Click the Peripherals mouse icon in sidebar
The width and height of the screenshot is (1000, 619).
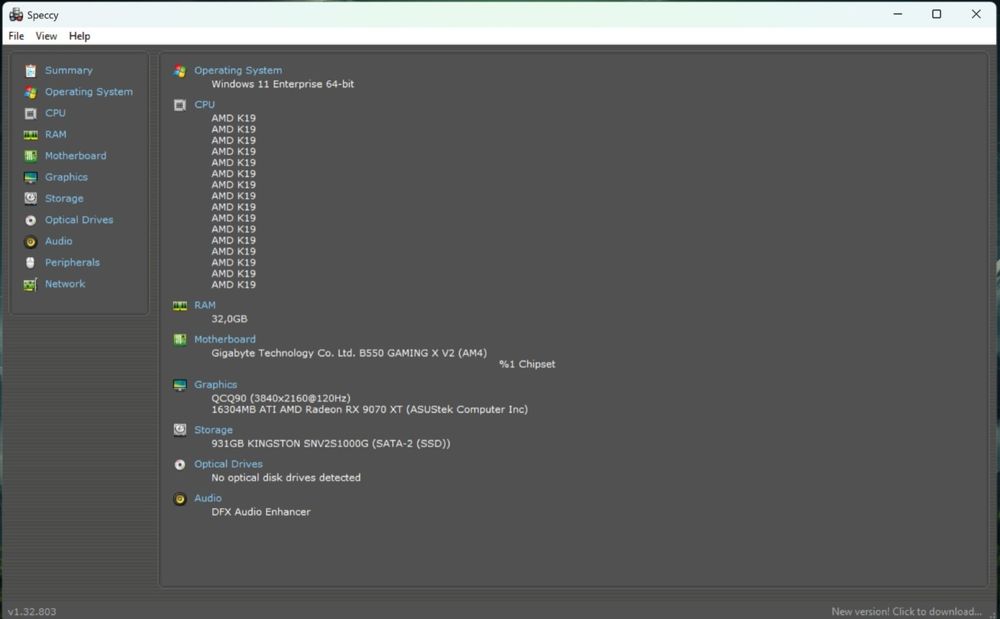(x=31, y=263)
